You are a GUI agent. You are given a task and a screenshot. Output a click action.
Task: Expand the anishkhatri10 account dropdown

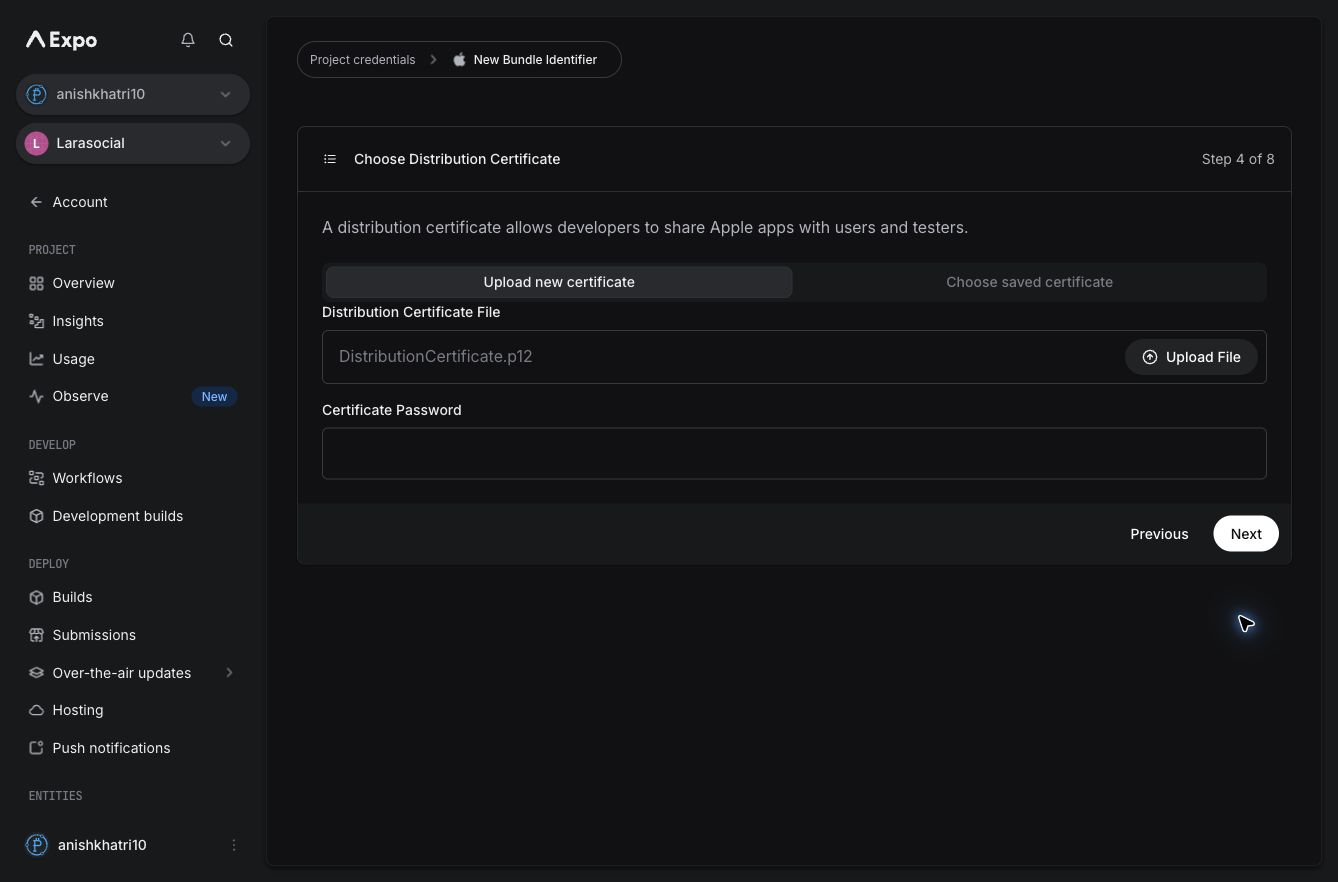(x=225, y=94)
